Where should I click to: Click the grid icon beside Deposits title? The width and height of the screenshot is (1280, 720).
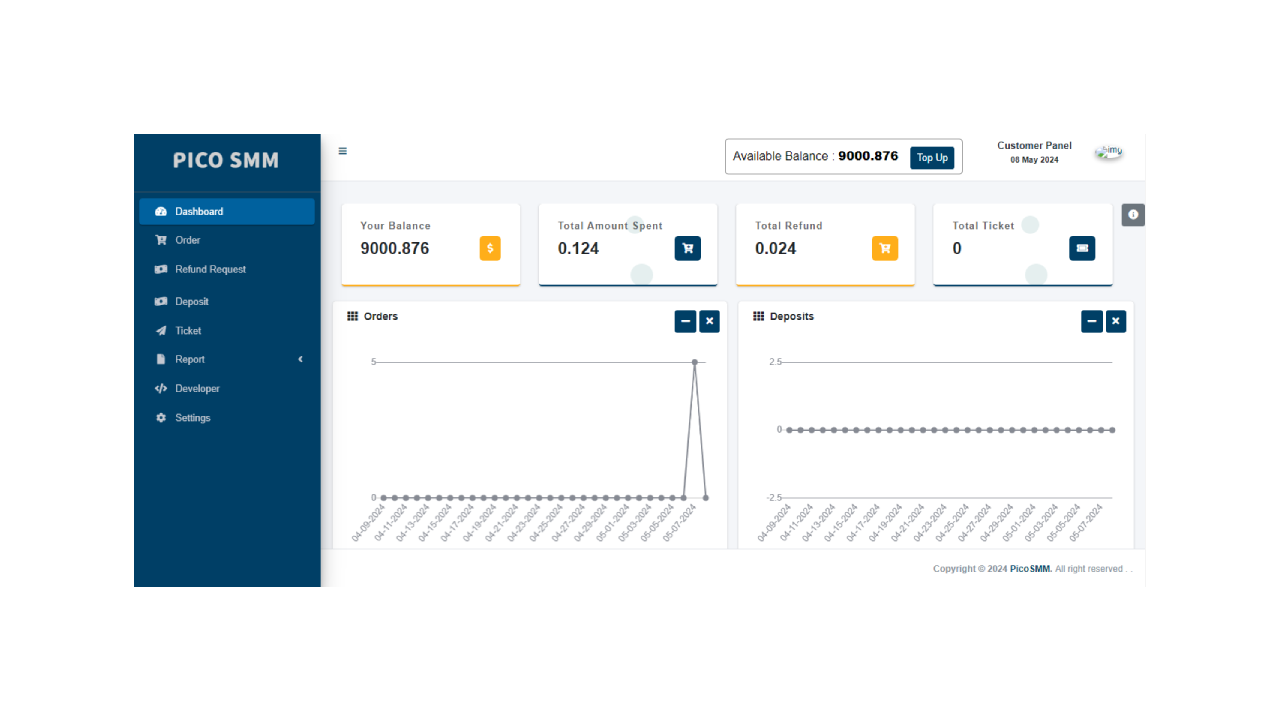pyautogui.click(x=759, y=316)
